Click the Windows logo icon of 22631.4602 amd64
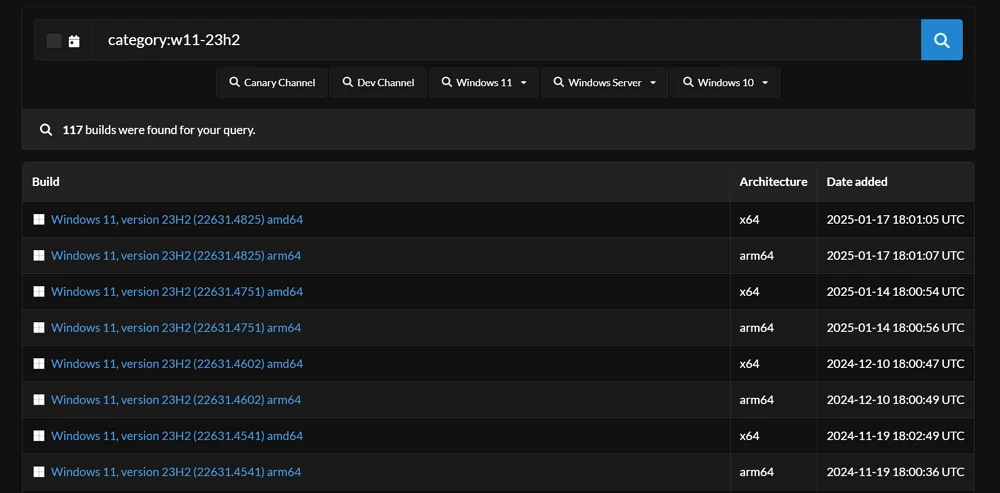 pyautogui.click(x=39, y=364)
